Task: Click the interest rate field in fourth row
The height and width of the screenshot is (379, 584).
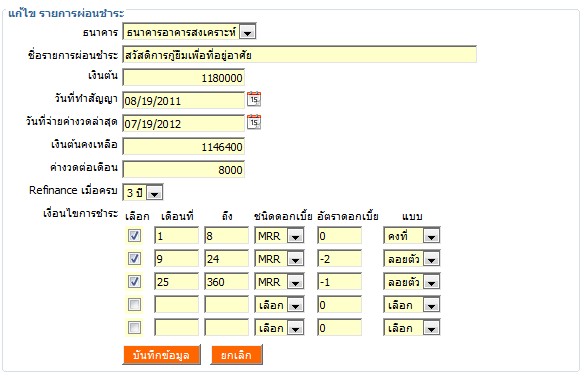Action: point(340,305)
